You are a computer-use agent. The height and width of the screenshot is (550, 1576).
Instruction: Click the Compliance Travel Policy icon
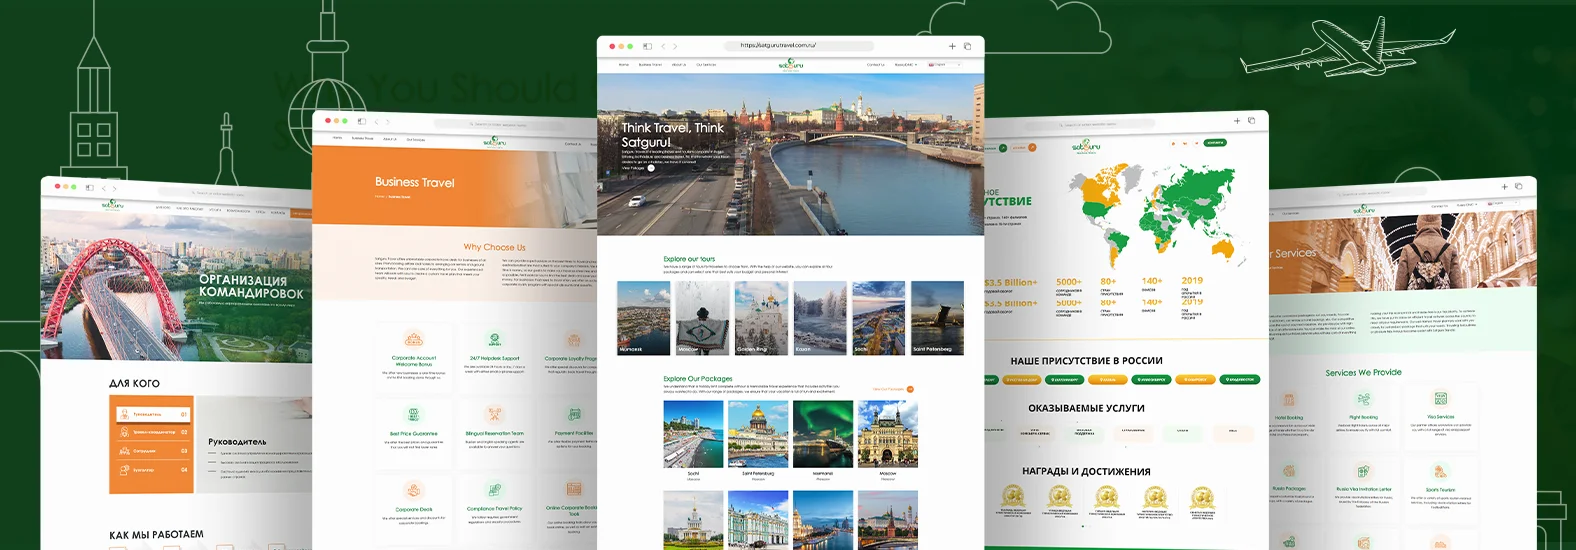tap(494, 490)
